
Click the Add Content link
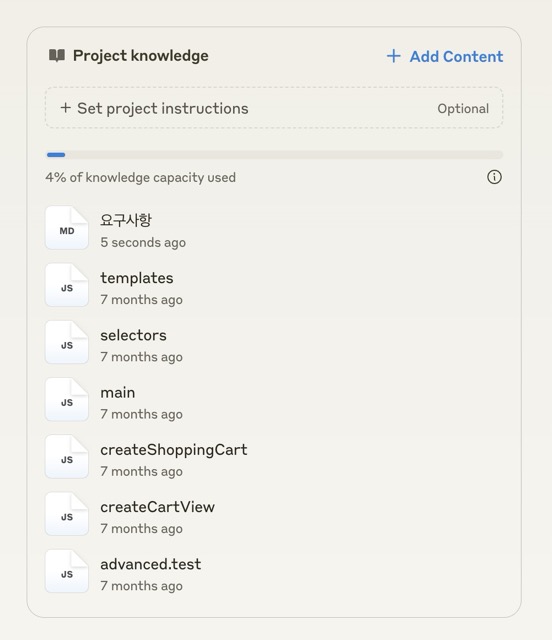[445, 56]
